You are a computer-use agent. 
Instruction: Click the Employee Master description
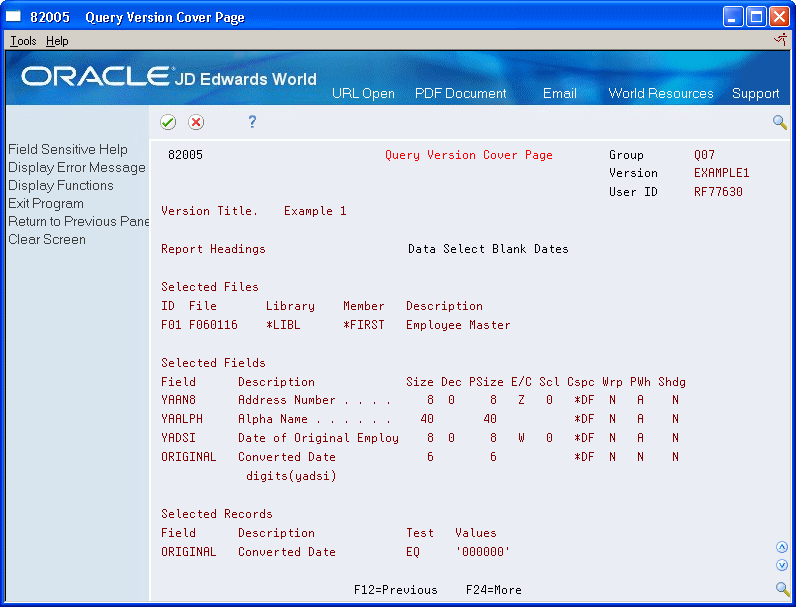tap(458, 325)
